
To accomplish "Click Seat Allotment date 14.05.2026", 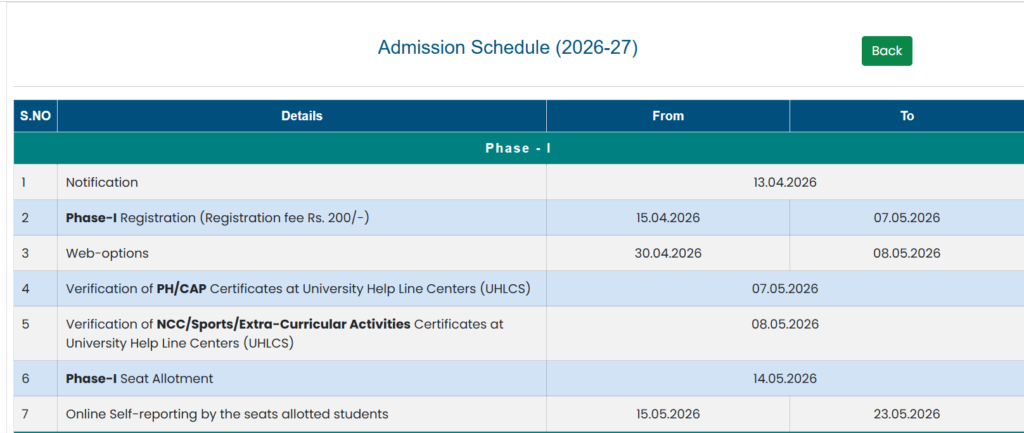I will coord(785,378).
